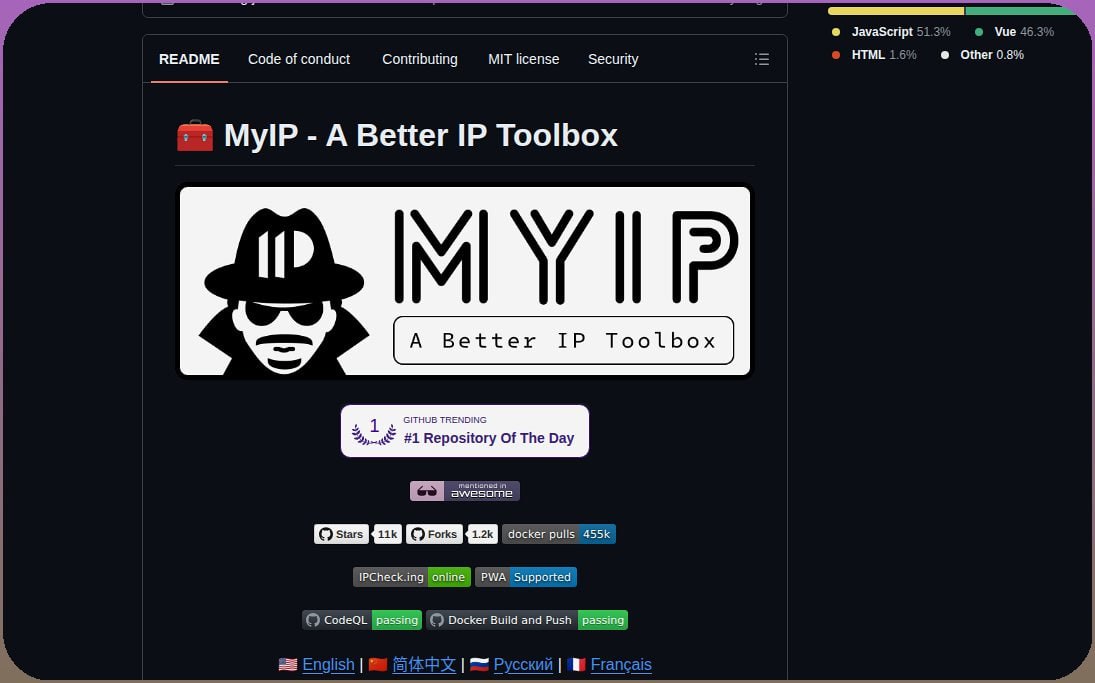1095x683 pixels.
Task: Click the docker pulls 455k badge
Action: 559,534
